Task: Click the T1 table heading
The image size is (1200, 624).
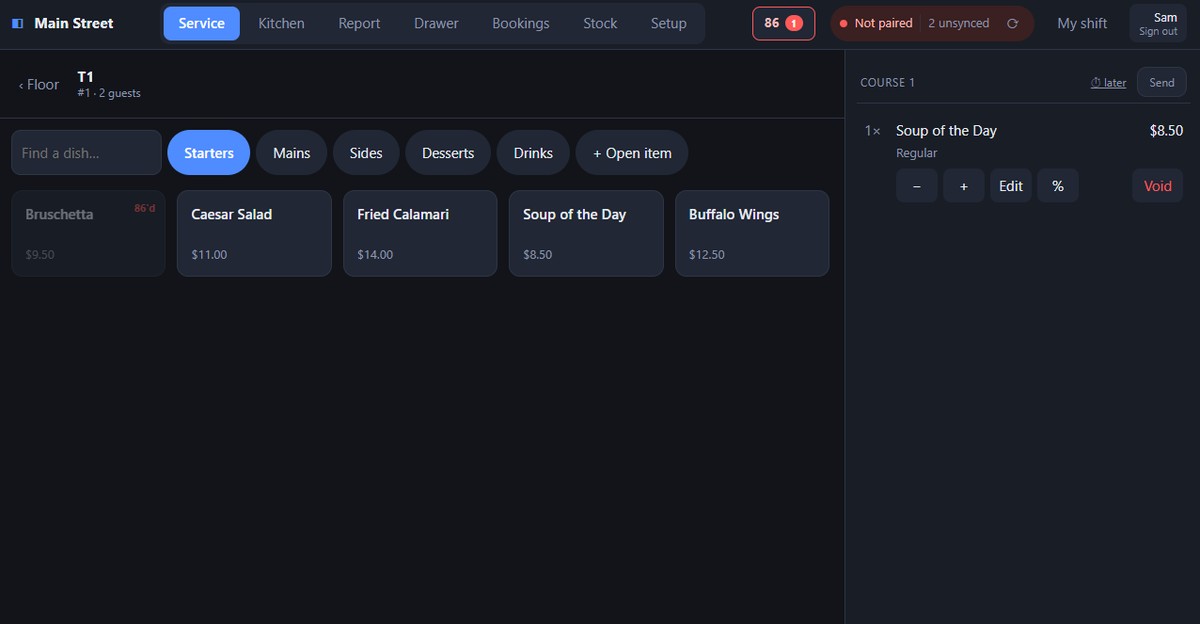Action: coord(85,77)
